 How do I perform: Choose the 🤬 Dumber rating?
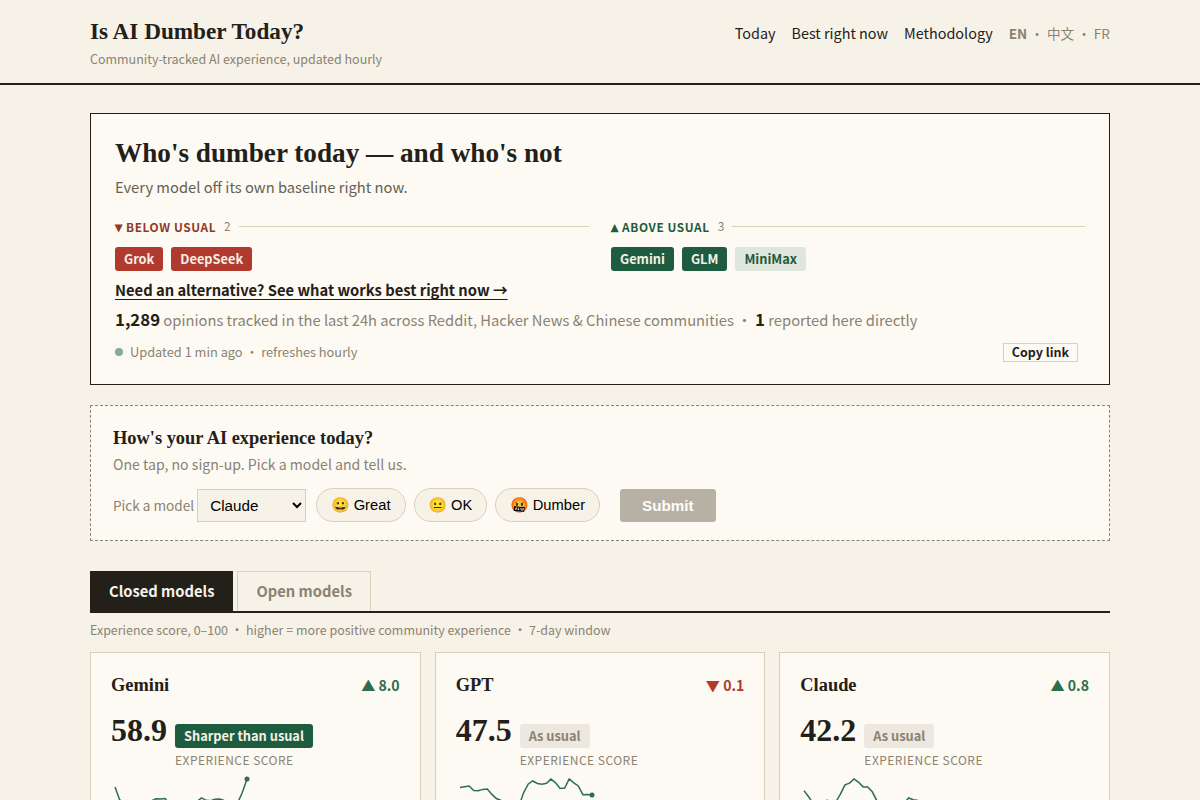(x=547, y=505)
